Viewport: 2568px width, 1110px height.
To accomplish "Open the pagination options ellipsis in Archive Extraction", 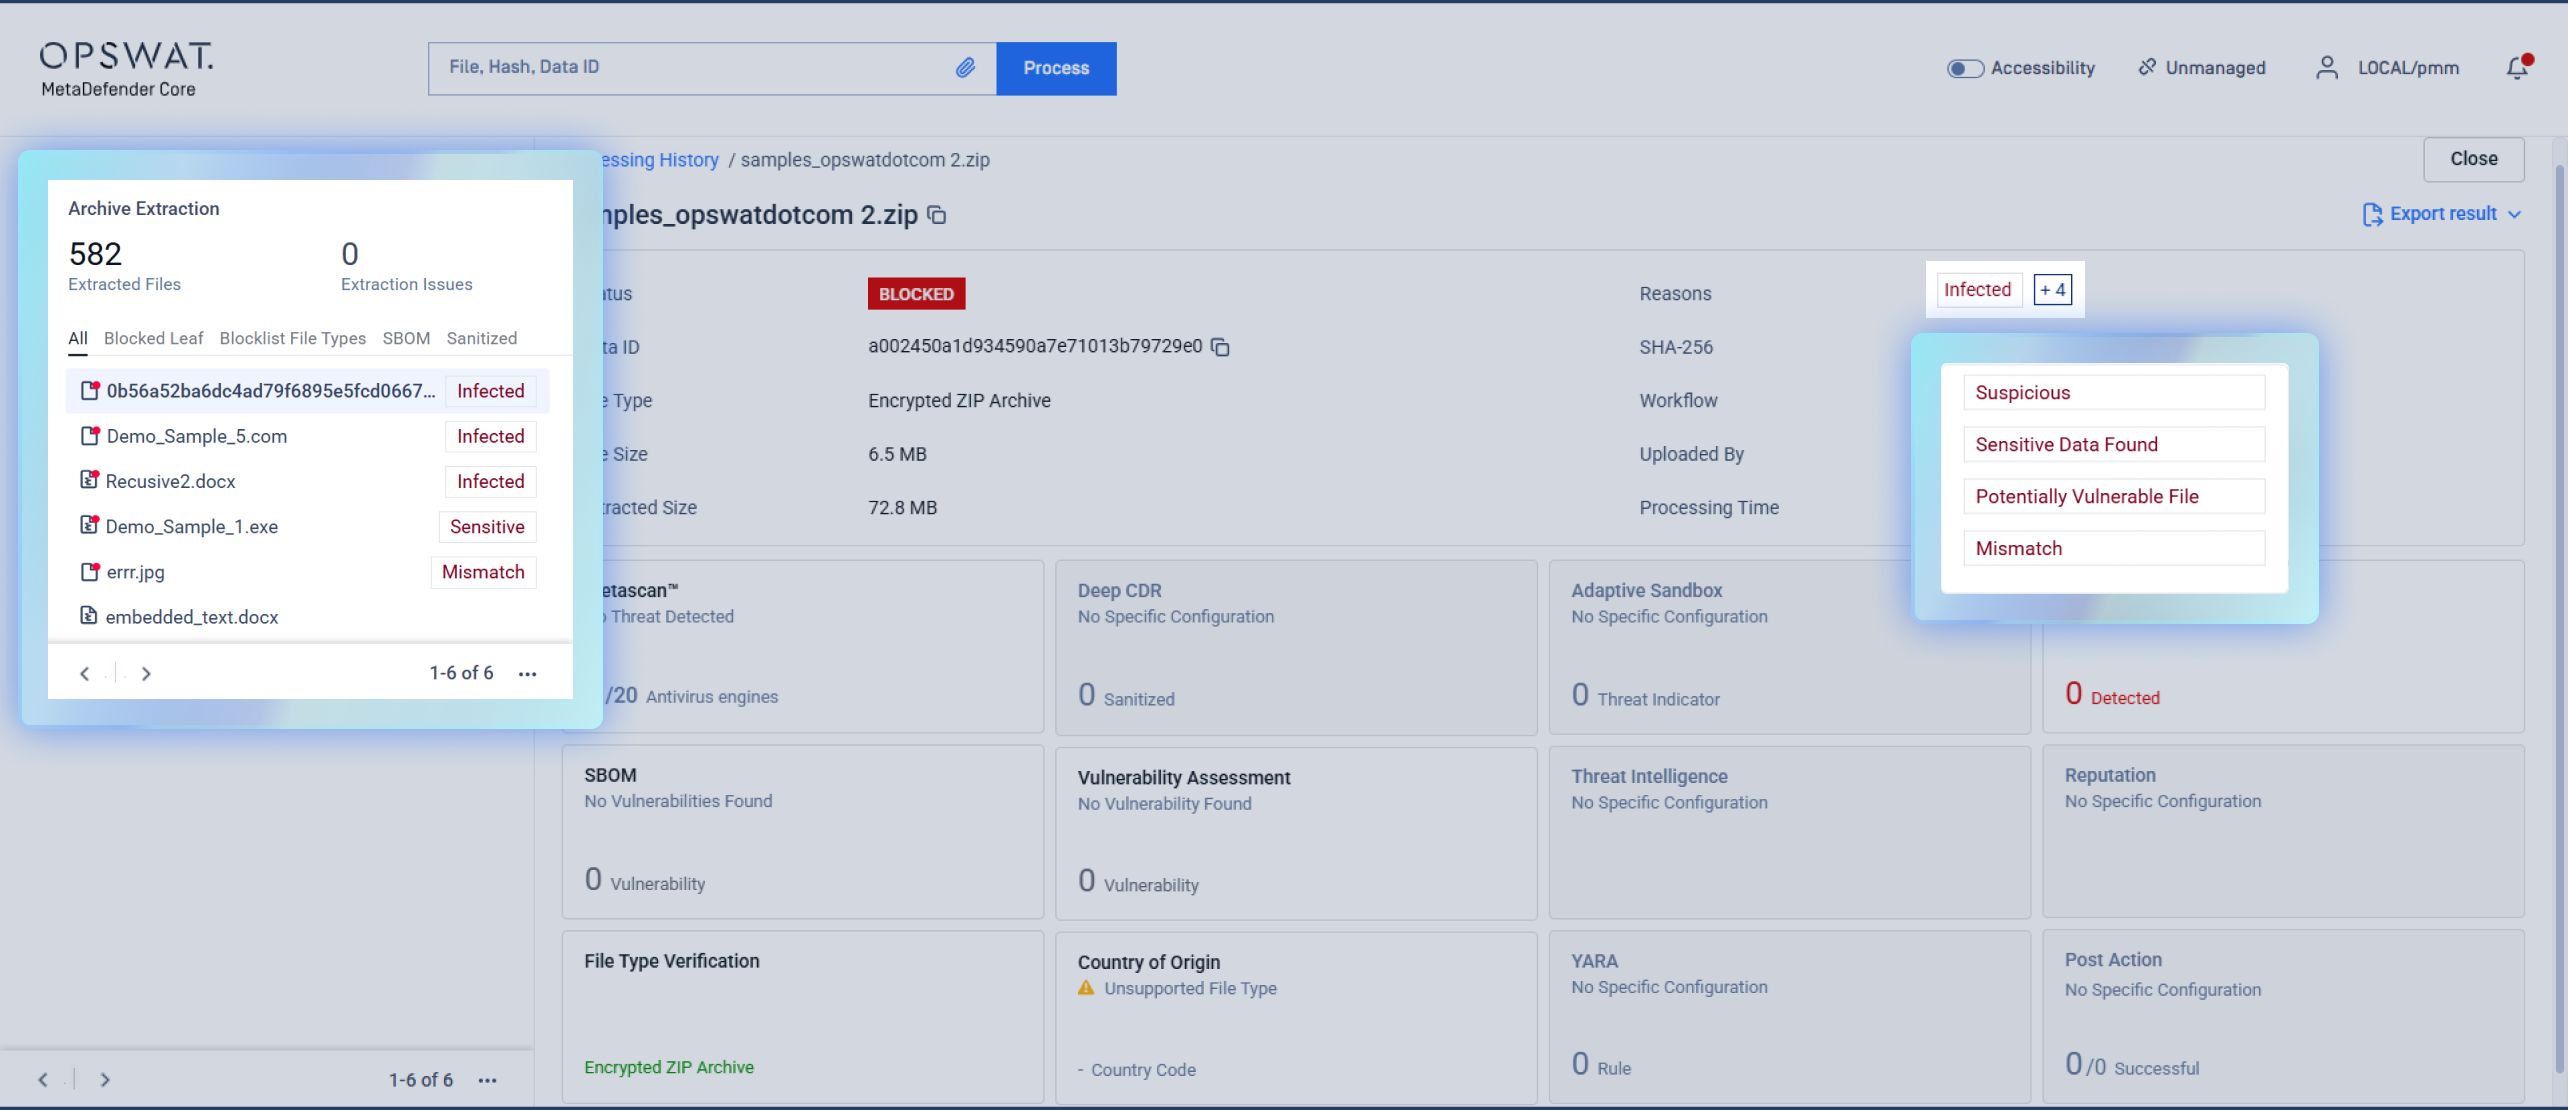I will [527, 674].
